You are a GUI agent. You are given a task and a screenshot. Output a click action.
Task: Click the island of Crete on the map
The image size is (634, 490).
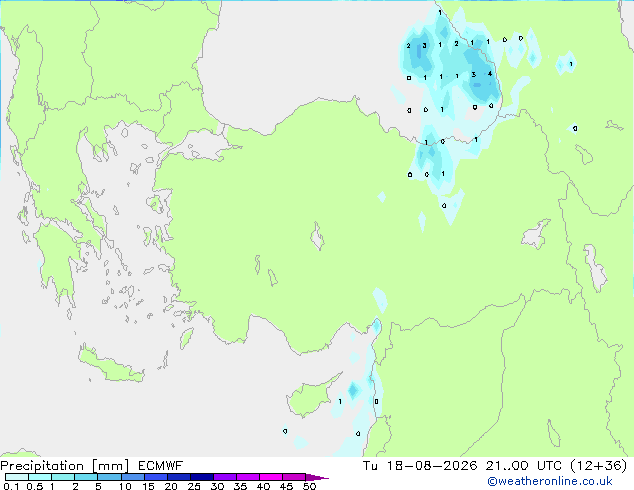[111, 364]
